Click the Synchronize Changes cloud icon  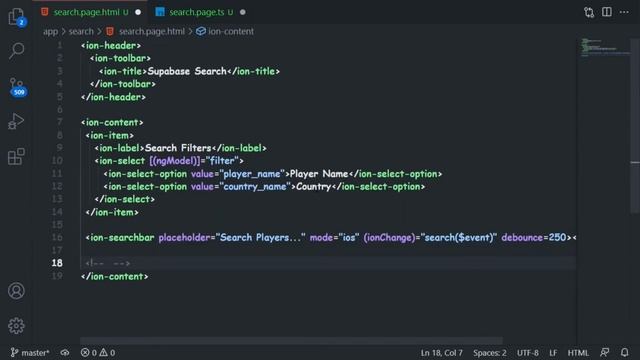65,352
